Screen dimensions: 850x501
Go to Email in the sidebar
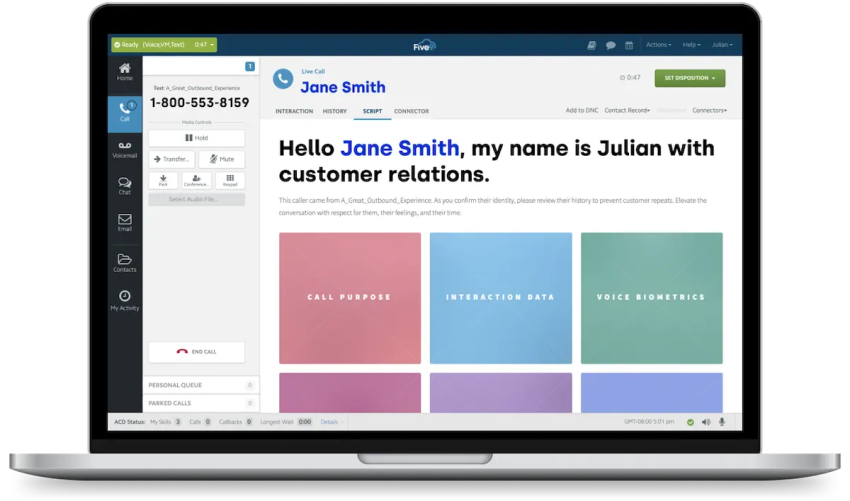click(125, 222)
